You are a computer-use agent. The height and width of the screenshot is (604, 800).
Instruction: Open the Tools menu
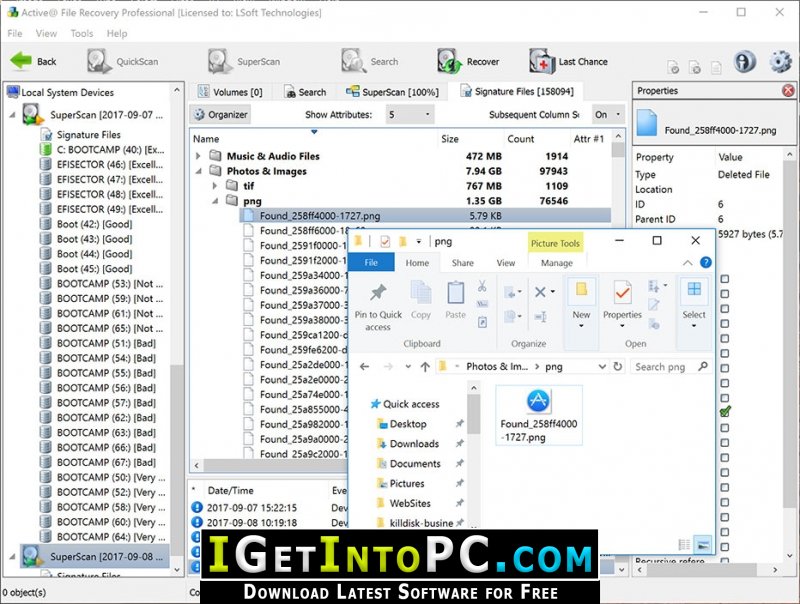[82, 33]
